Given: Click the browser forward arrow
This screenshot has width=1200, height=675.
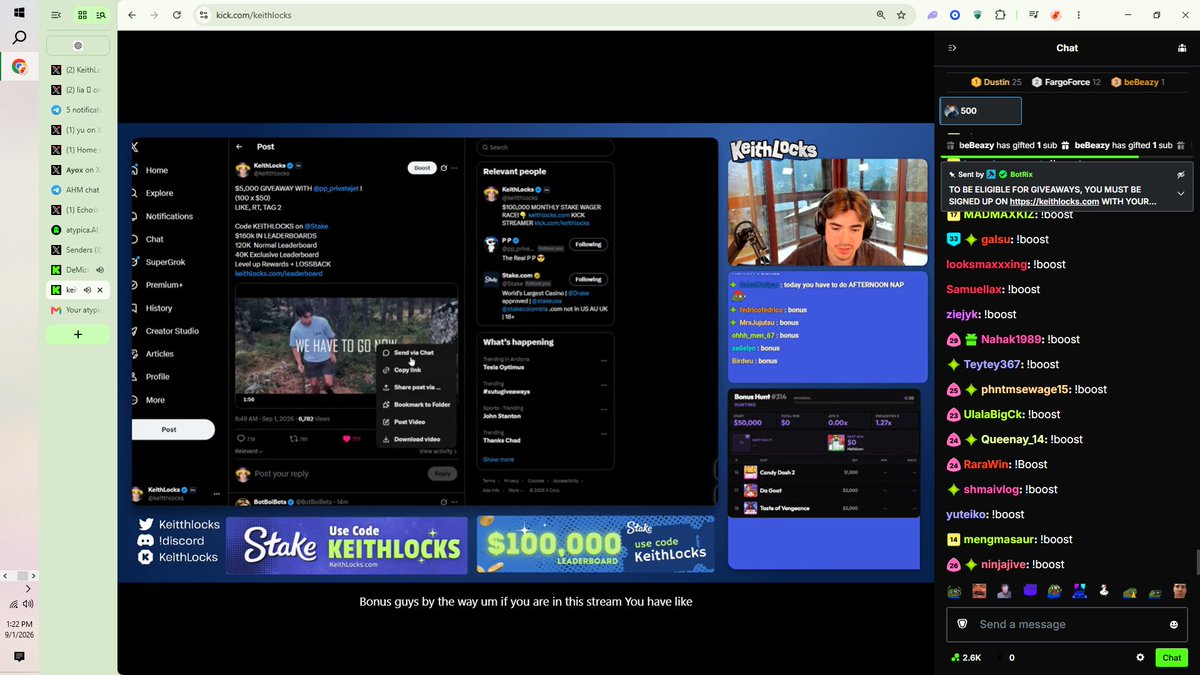Looking at the screenshot, I should [154, 15].
